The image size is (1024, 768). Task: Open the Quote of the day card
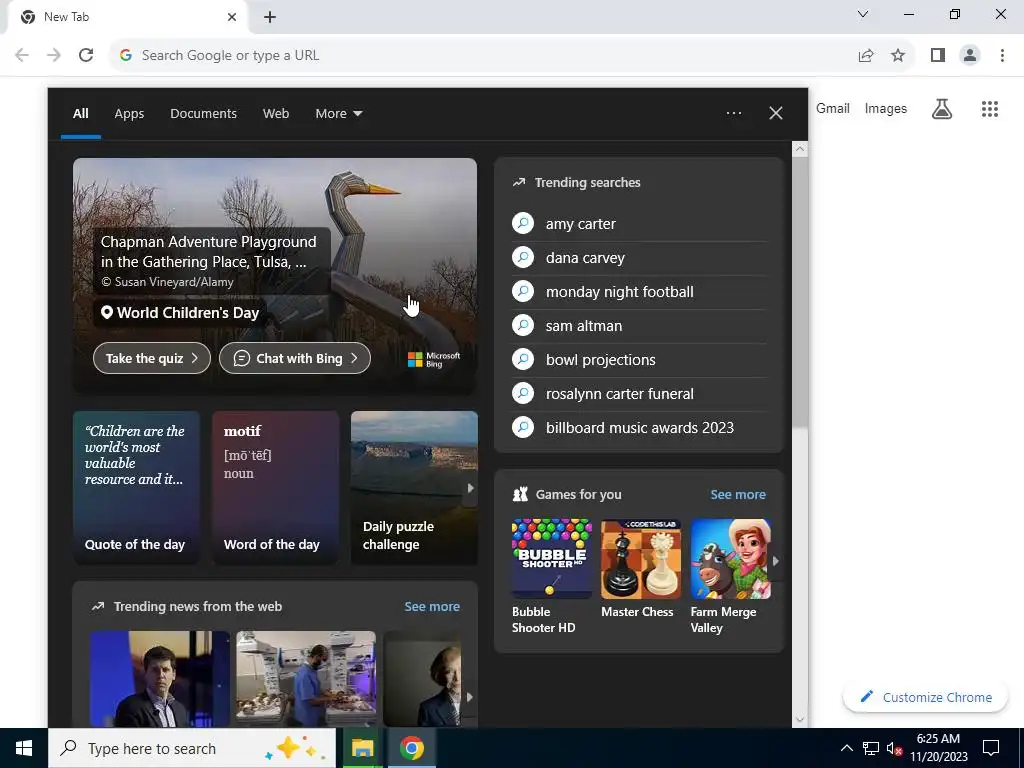[x=136, y=487]
